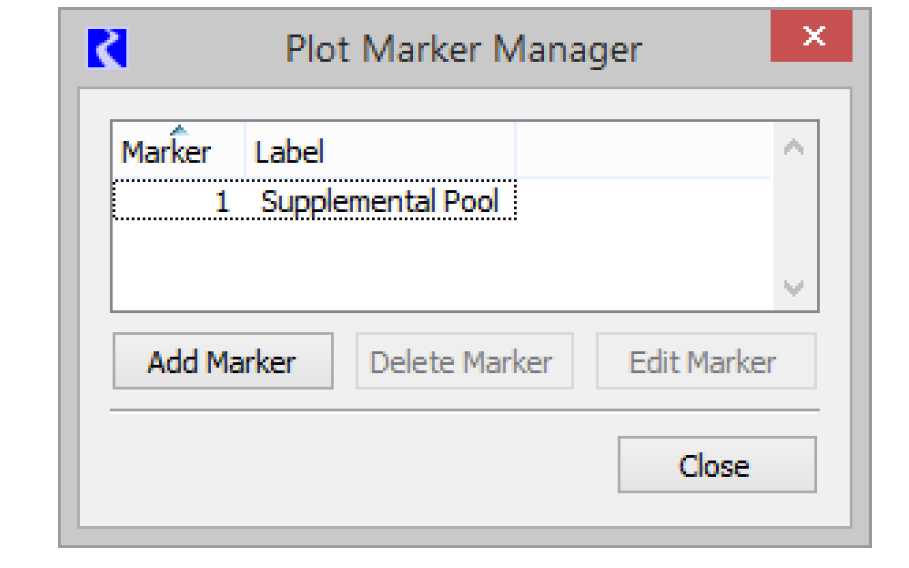Click the Close button at bottom
The height and width of the screenshot is (568, 909).
716,465
